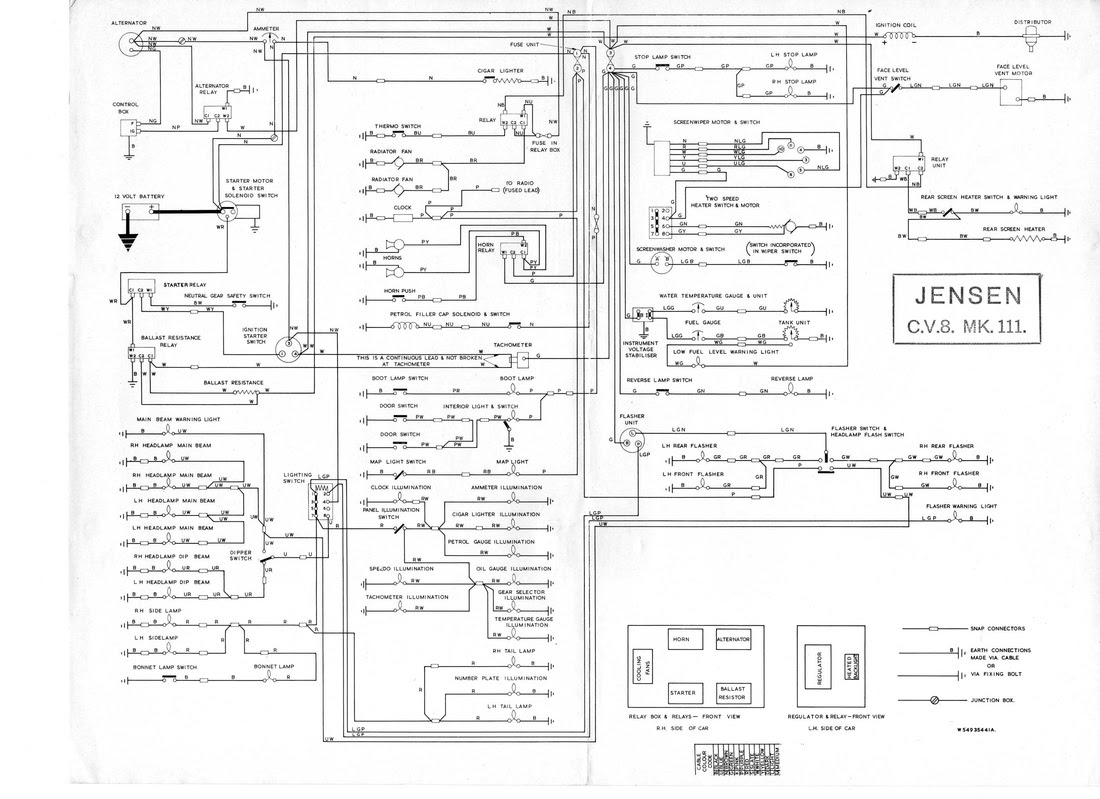Screen dimensions: 1100x799
Task: Click the ALTERNATOR box in relay diagram
Action: click(732, 640)
